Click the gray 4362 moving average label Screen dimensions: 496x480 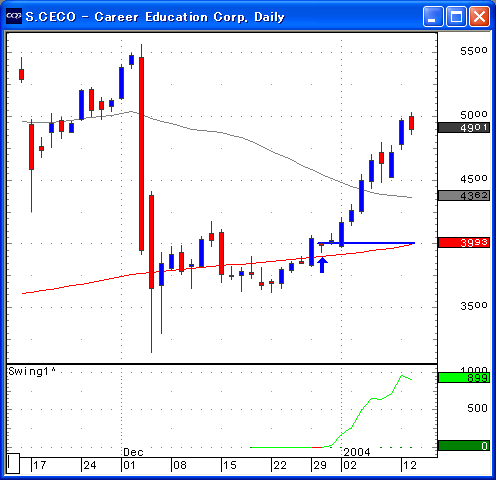coord(464,195)
